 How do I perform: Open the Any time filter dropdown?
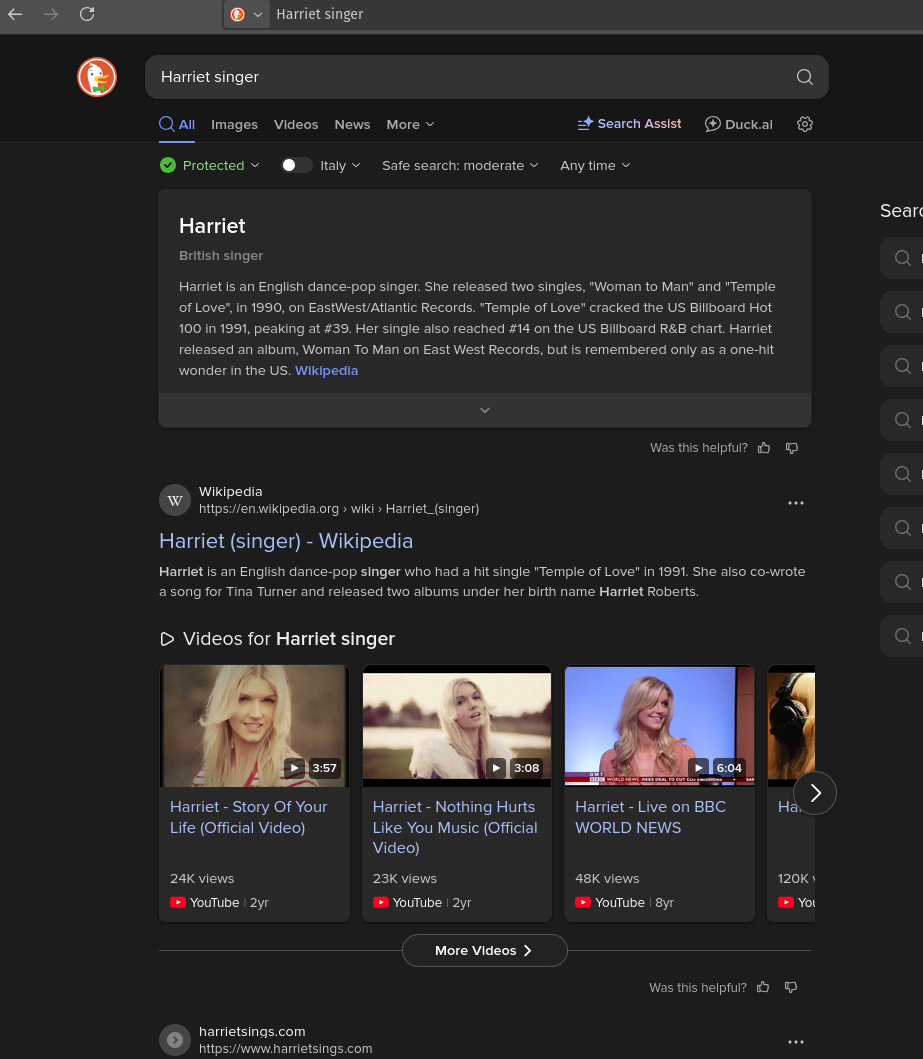pos(595,165)
